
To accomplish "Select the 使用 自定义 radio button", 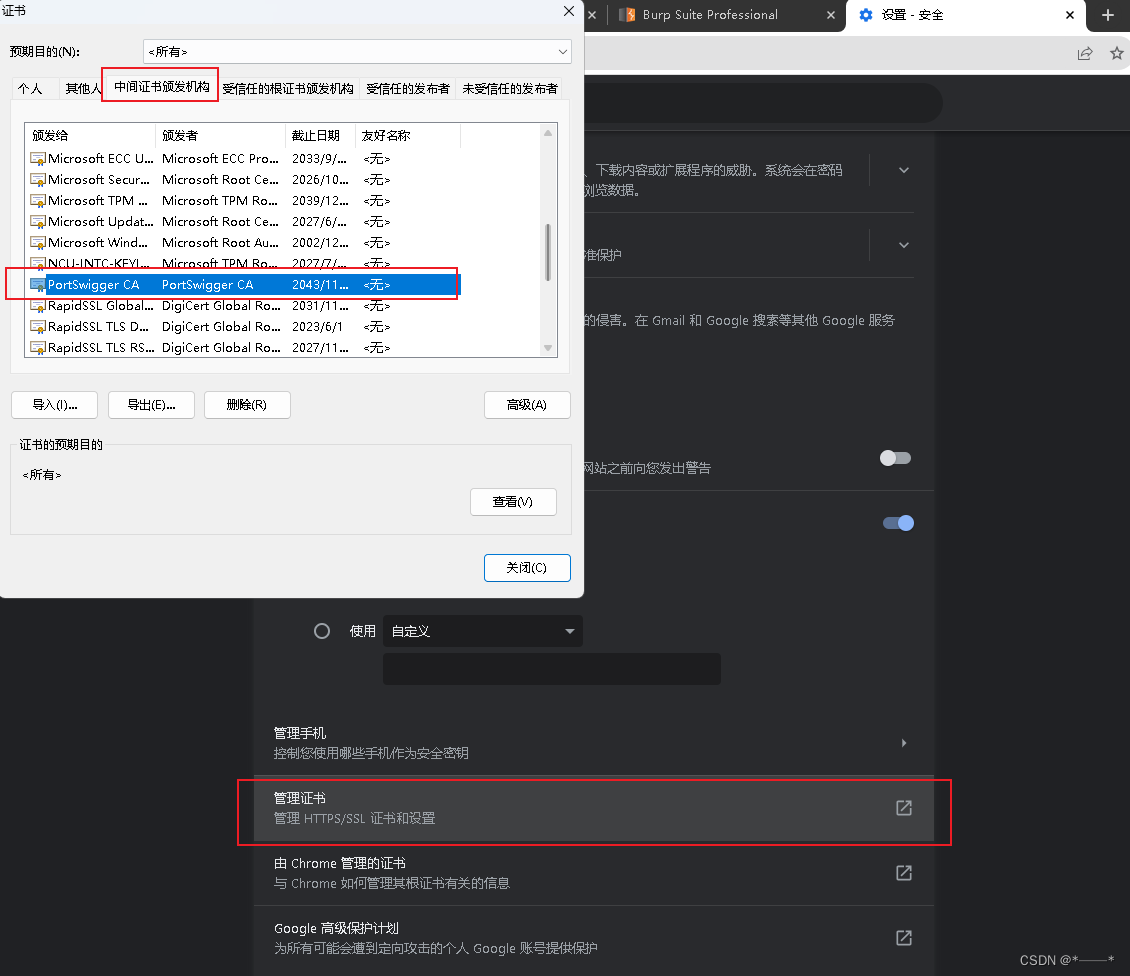I will click(322, 631).
